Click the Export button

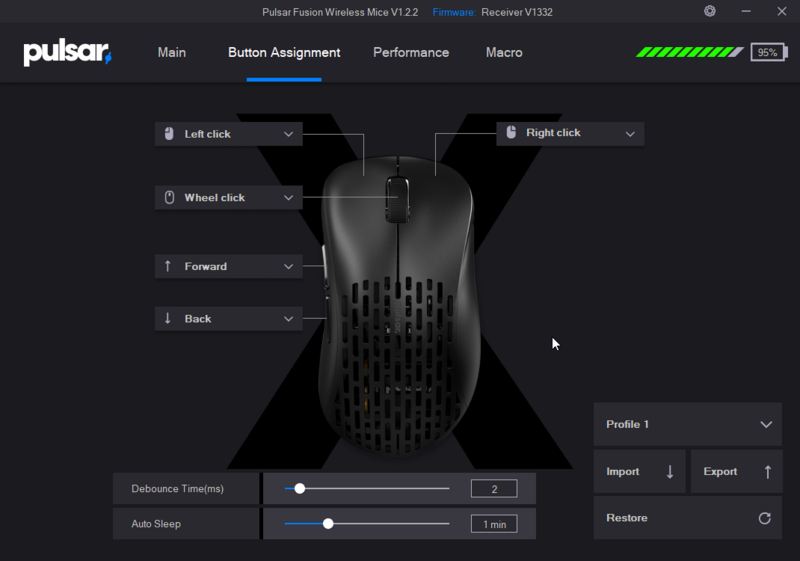click(736, 472)
